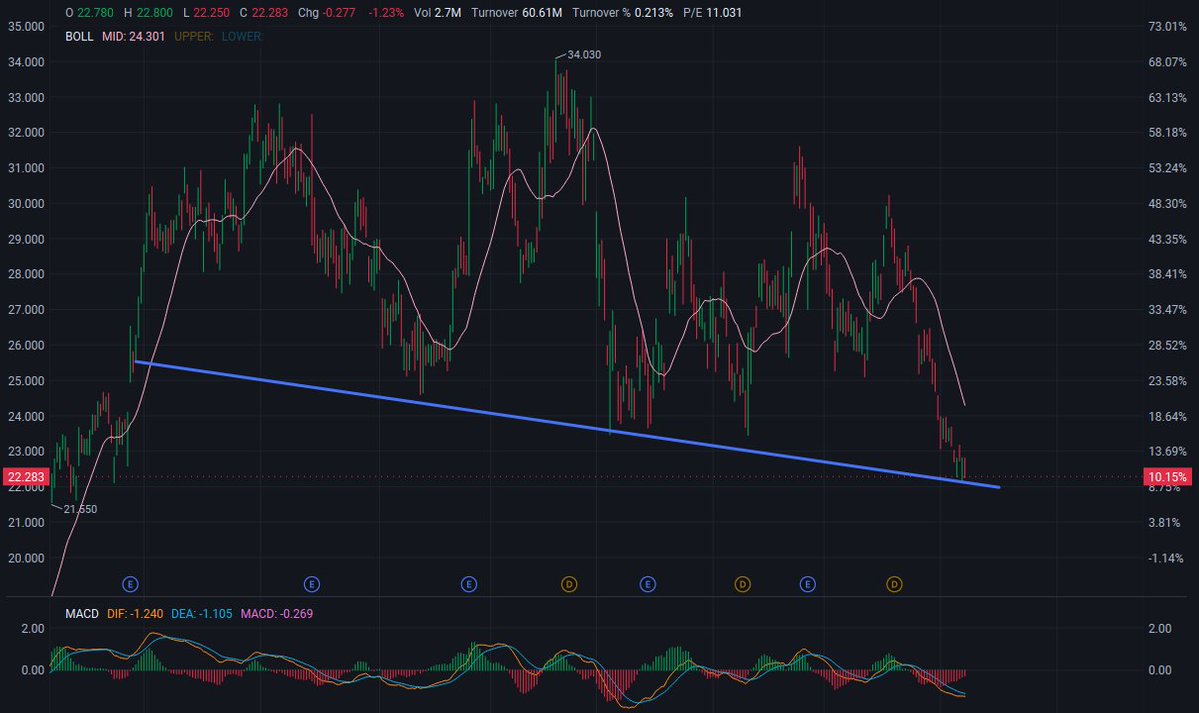Click the -1.14% right axis label
The image size is (1199, 713).
(x=1167, y=558)
